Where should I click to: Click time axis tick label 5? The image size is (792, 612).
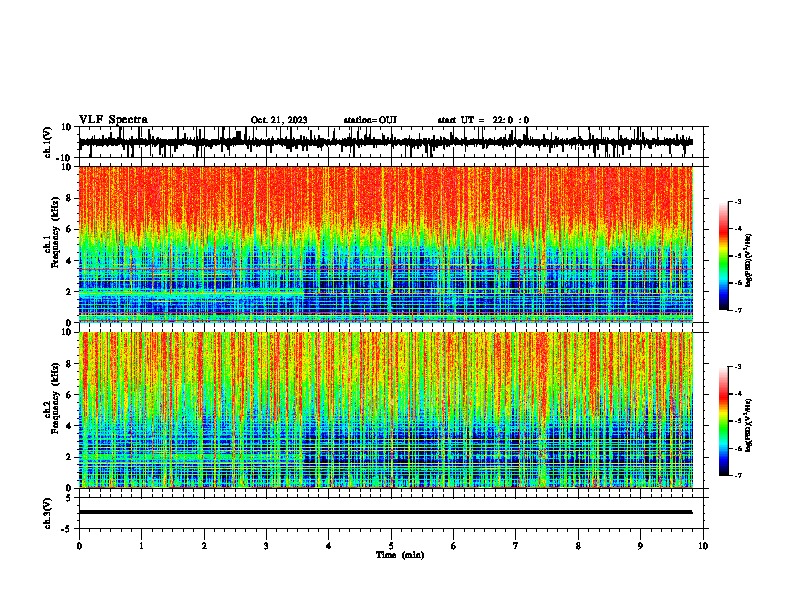click(x=391, y=546)
